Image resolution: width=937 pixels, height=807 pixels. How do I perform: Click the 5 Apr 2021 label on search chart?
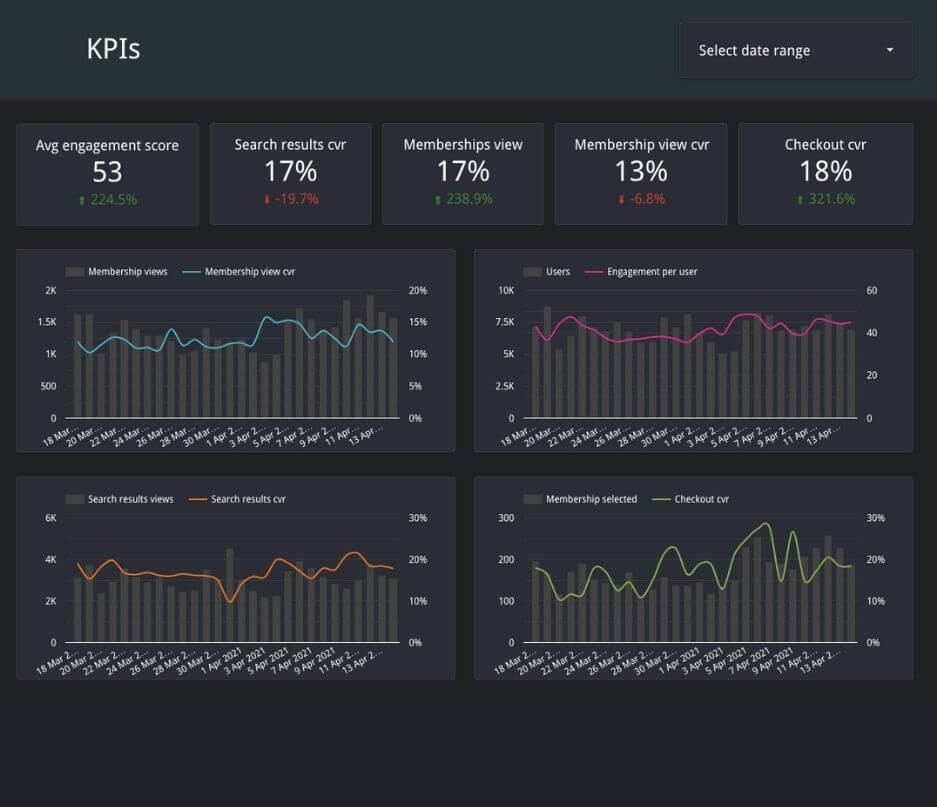point(269,661)
